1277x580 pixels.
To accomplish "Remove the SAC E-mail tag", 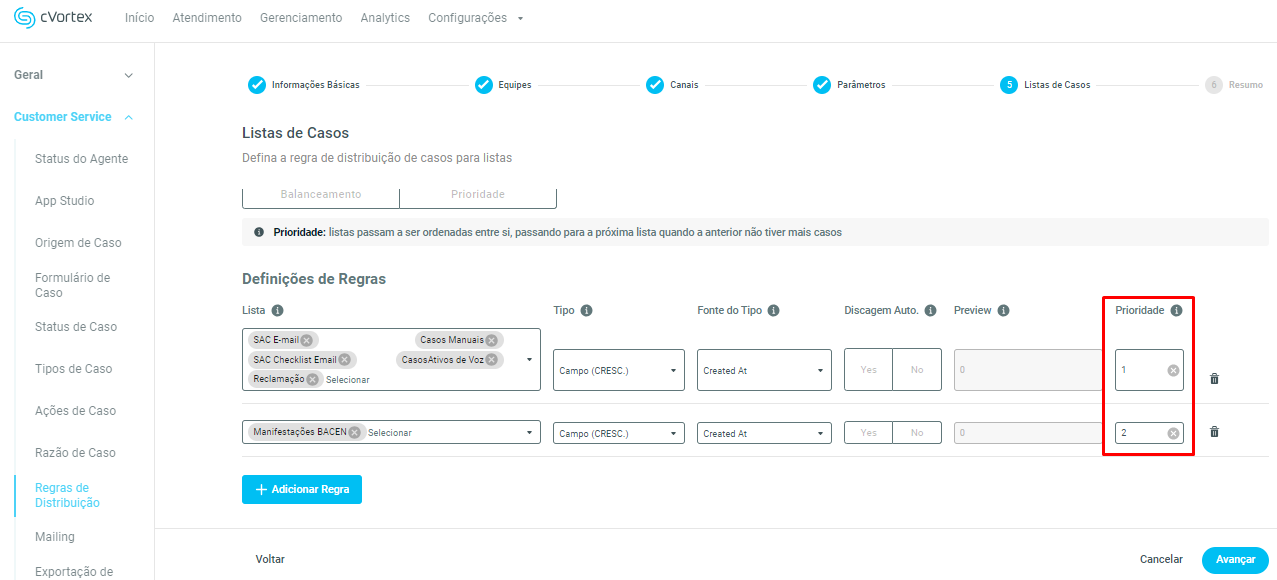I will [x=307, y=340].
